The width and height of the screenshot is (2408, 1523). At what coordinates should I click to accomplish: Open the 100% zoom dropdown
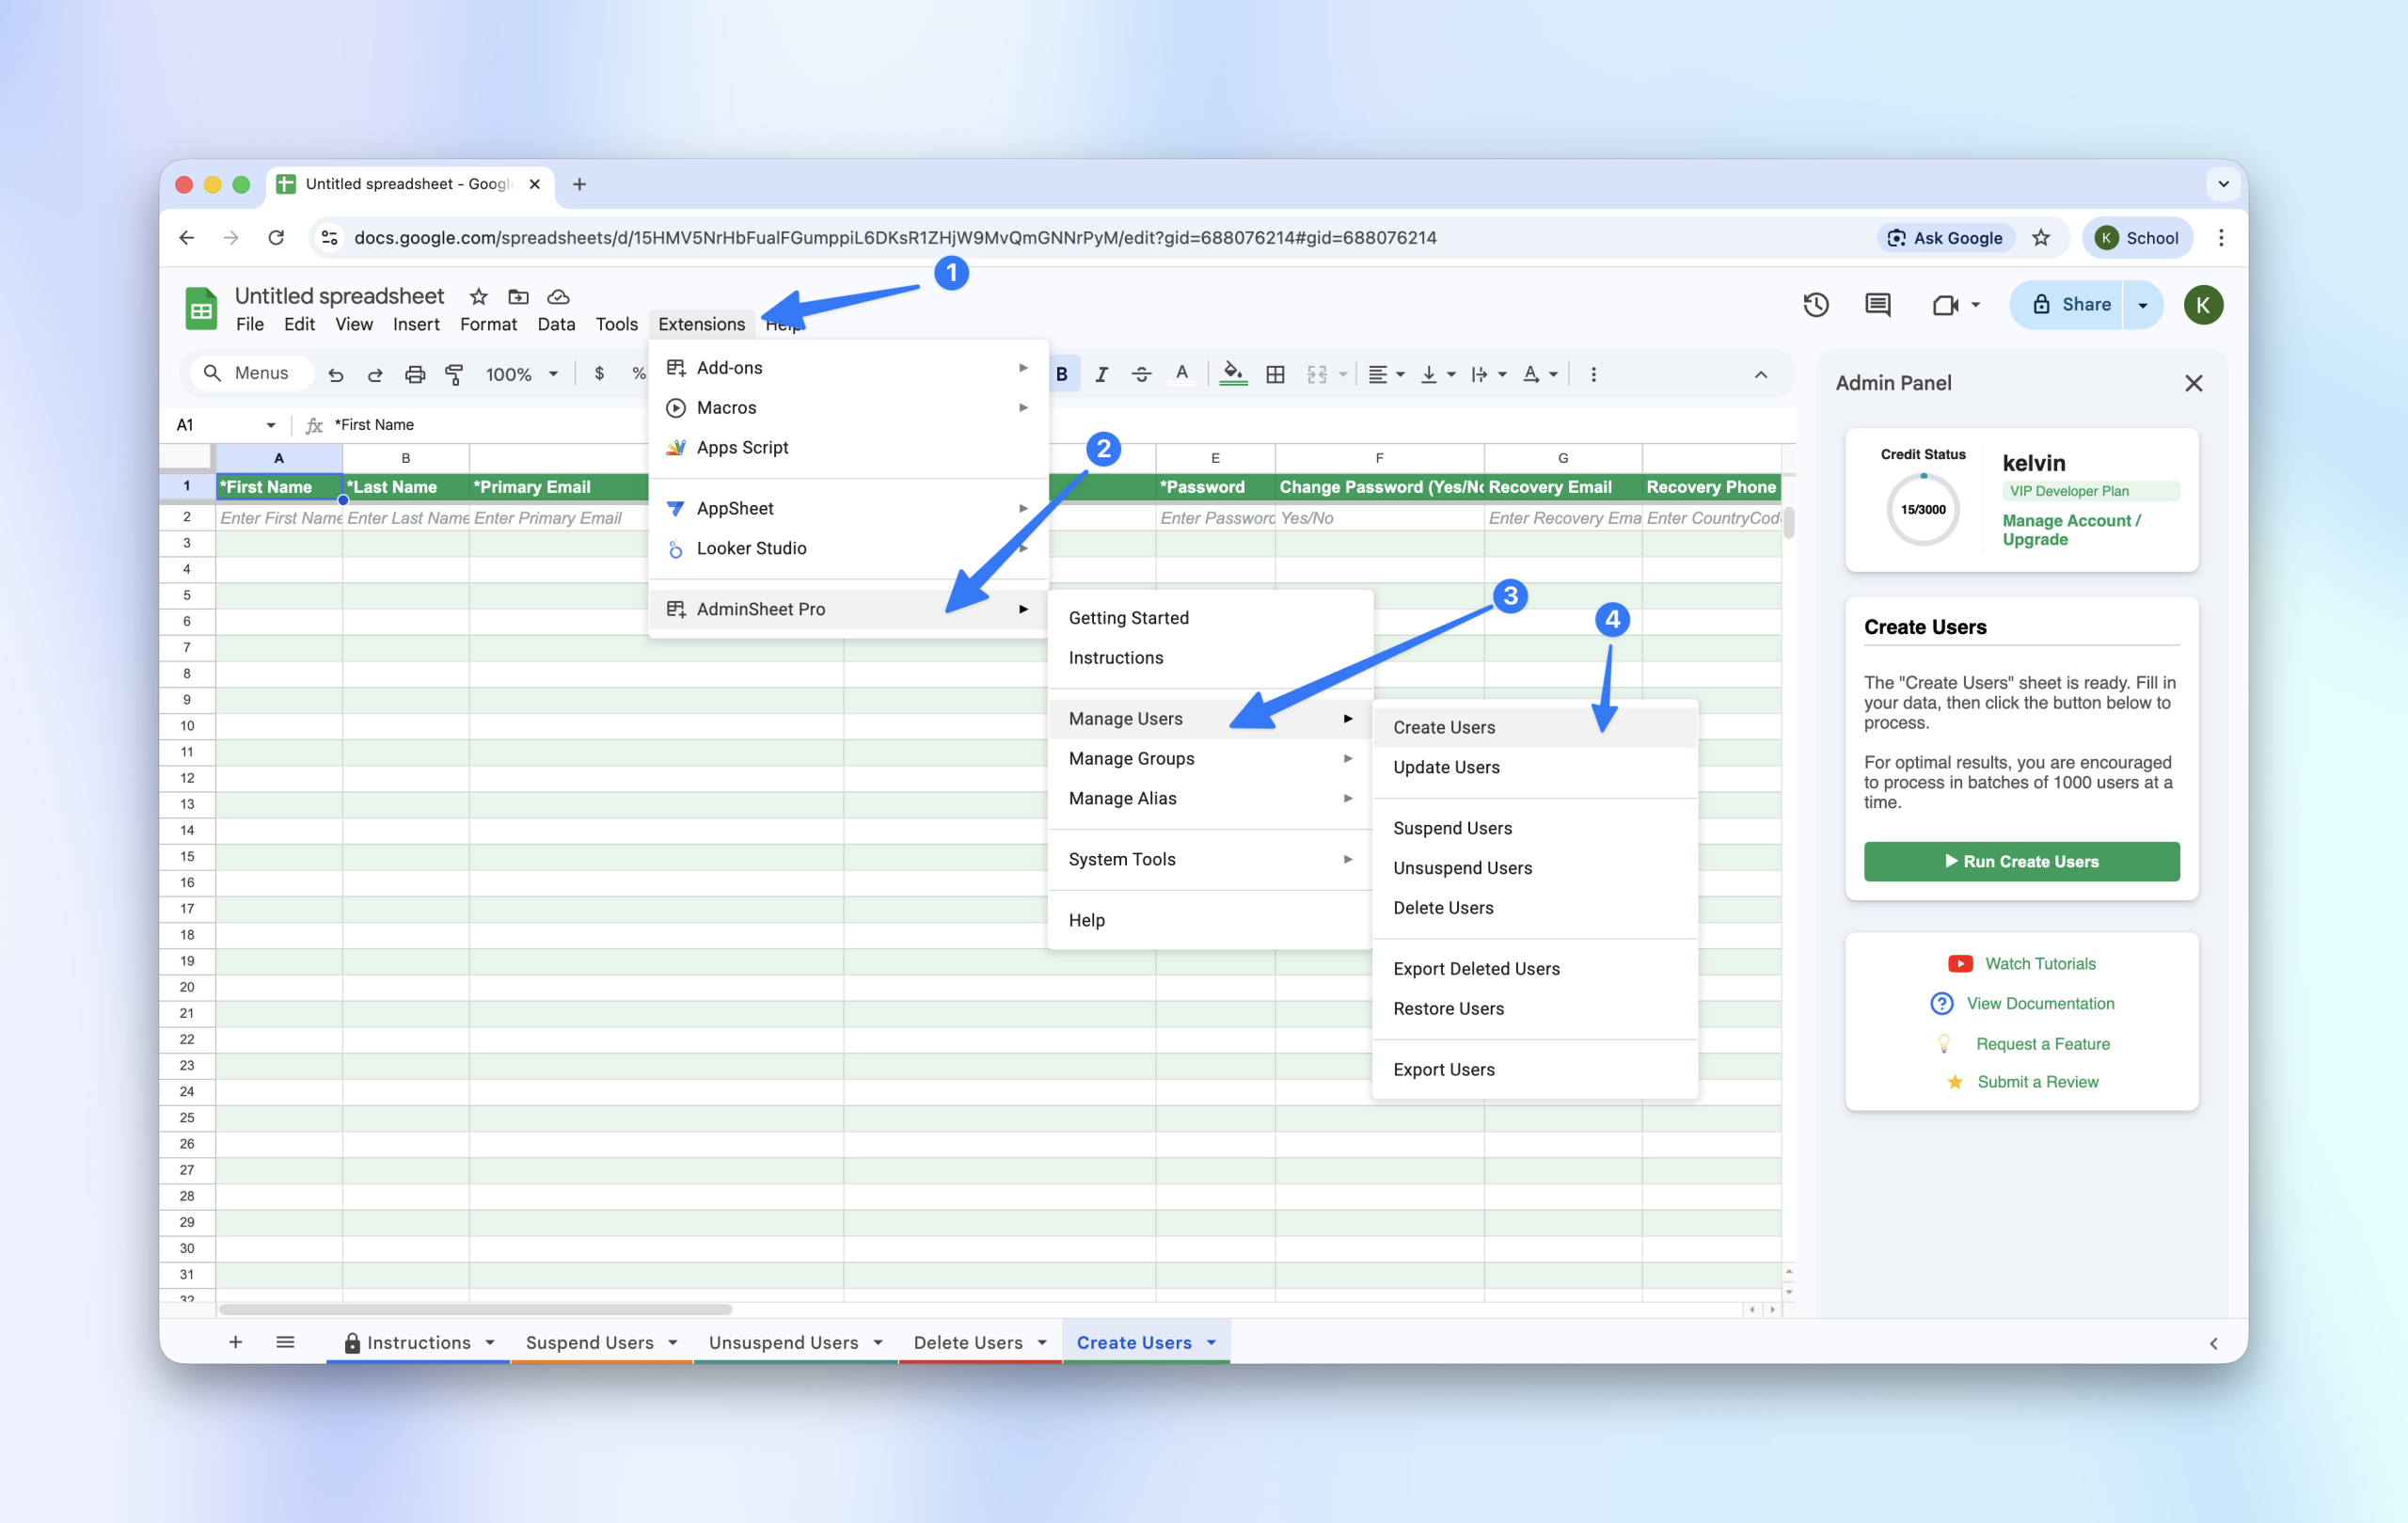click(521, 374)
